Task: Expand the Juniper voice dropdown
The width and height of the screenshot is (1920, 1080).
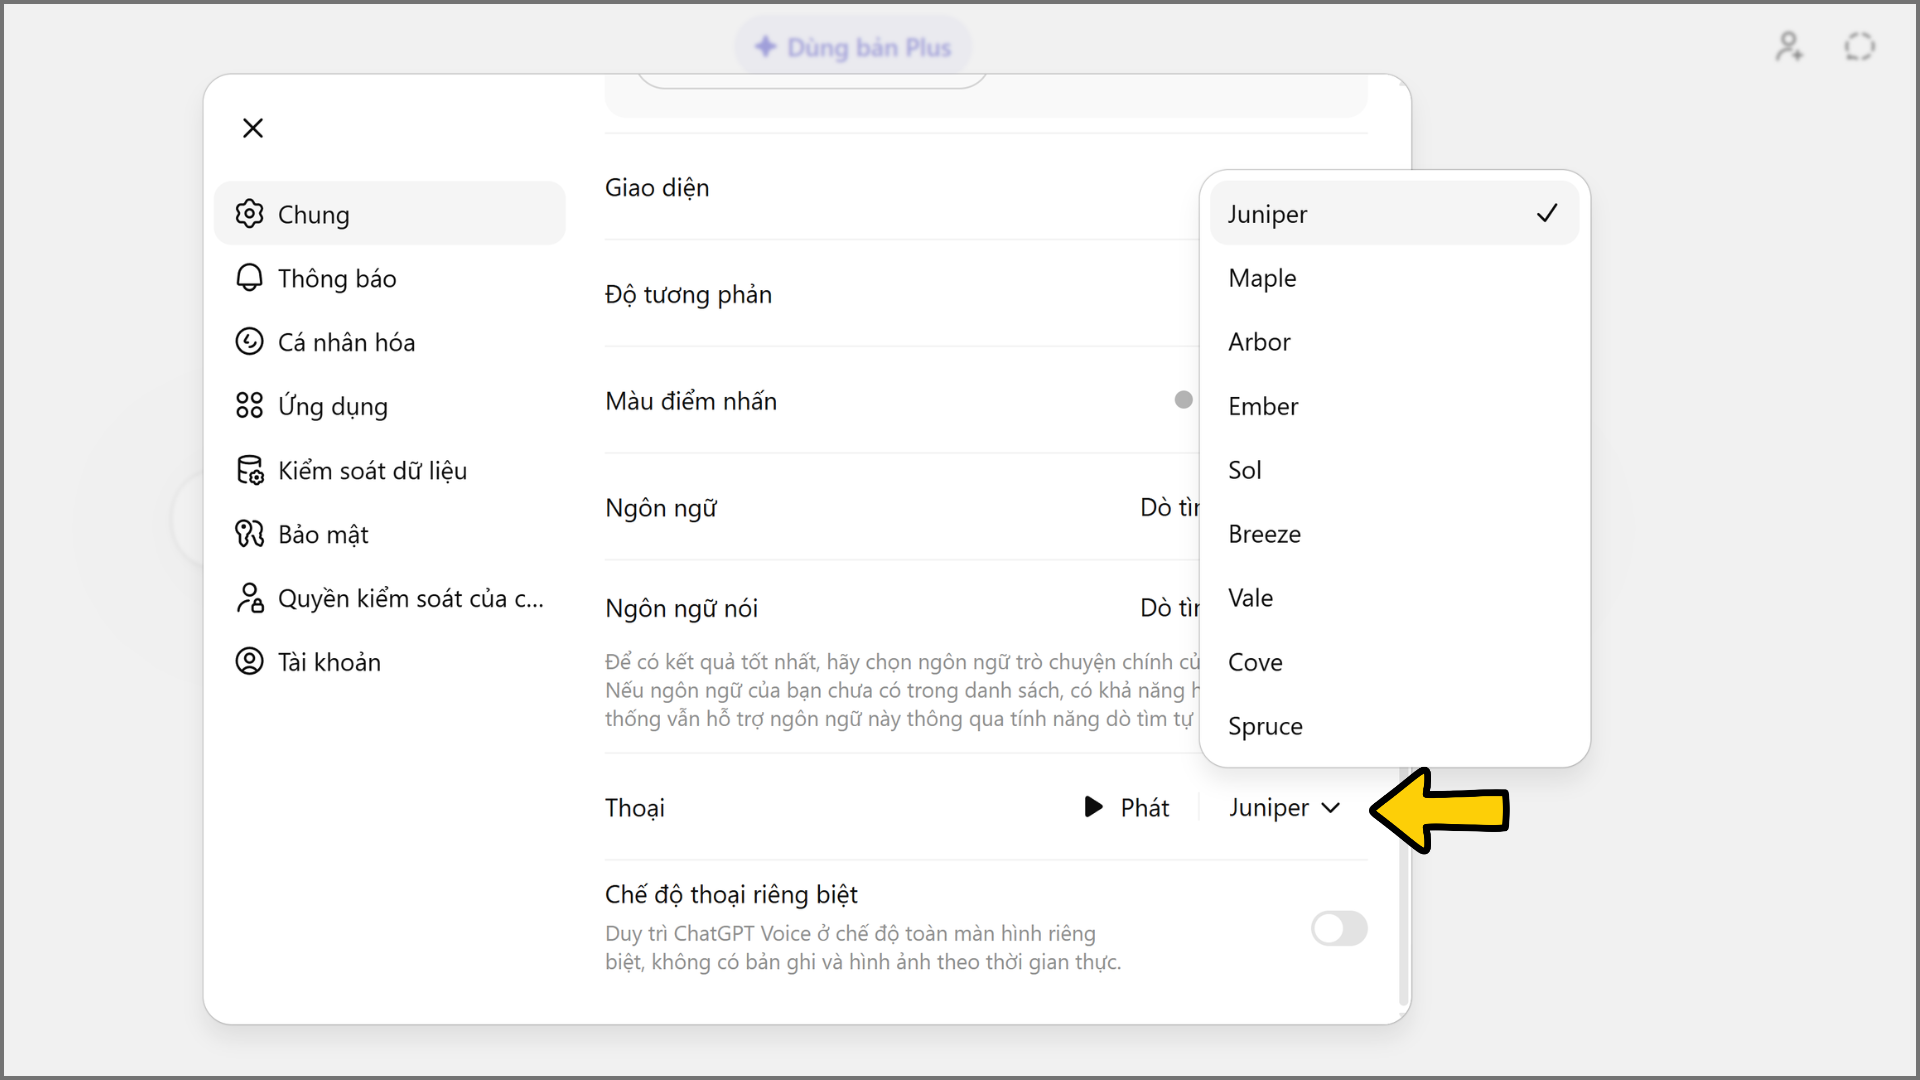Action: 1284,808
